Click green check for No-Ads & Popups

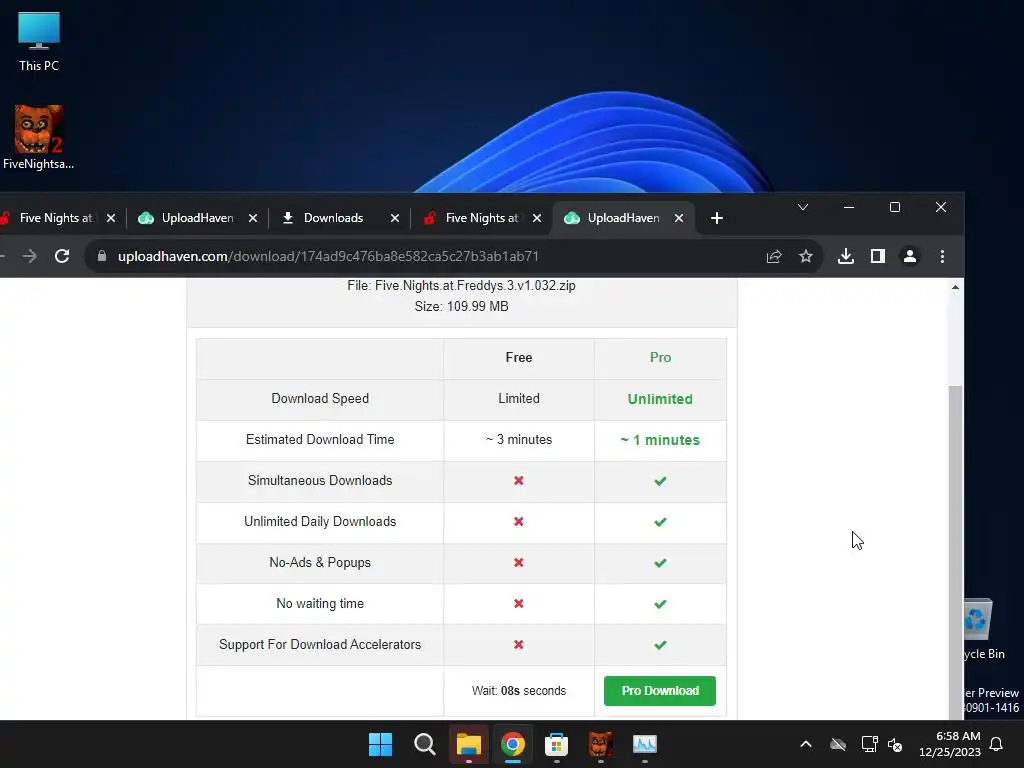coord(660,563)
